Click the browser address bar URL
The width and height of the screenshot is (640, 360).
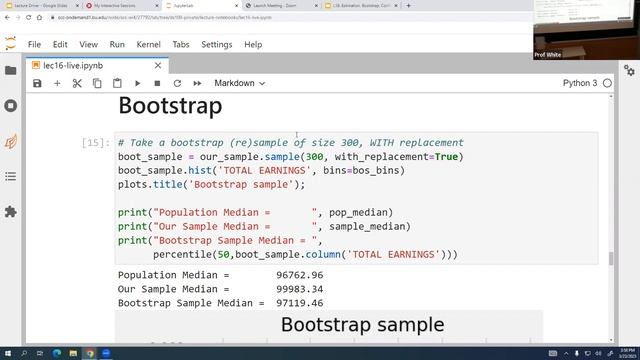[165, 18]
